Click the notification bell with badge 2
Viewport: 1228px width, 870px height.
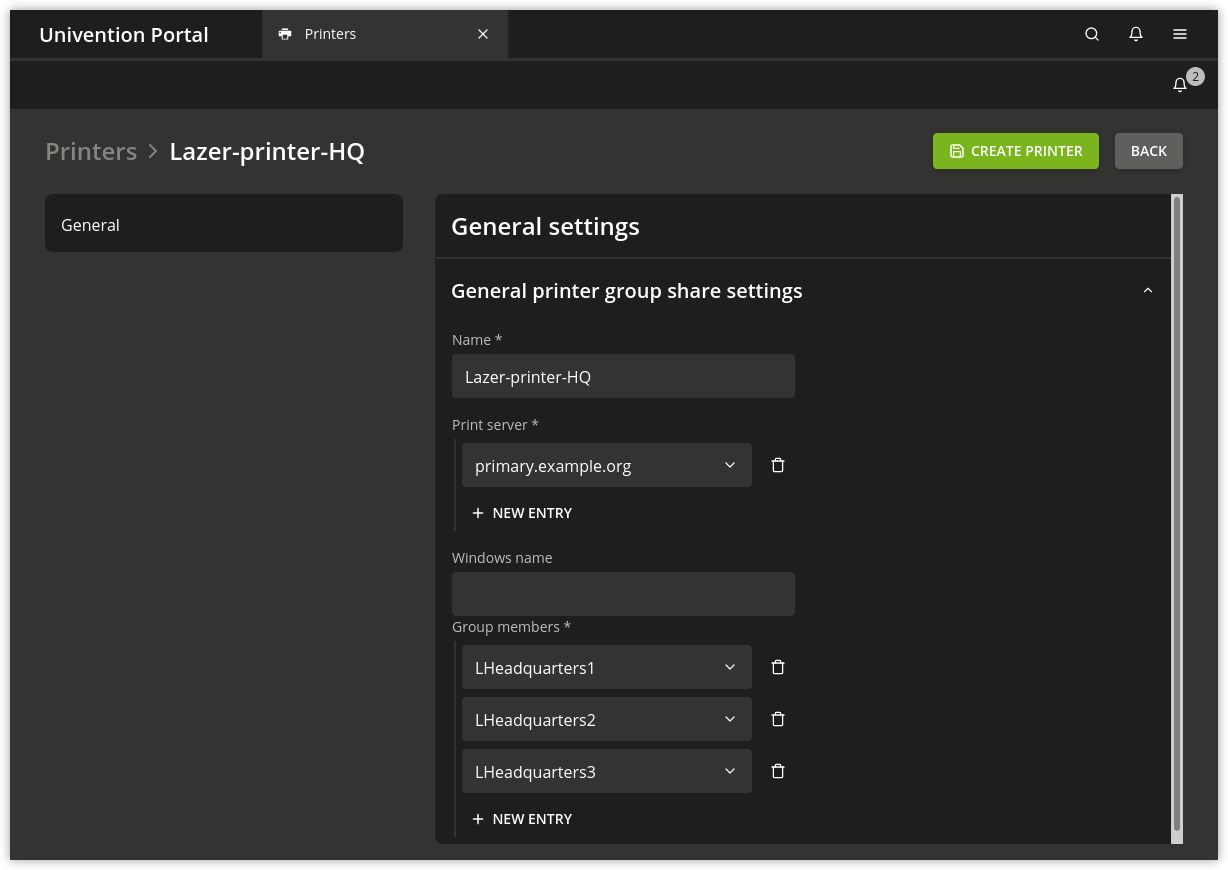coord(1181,85)
